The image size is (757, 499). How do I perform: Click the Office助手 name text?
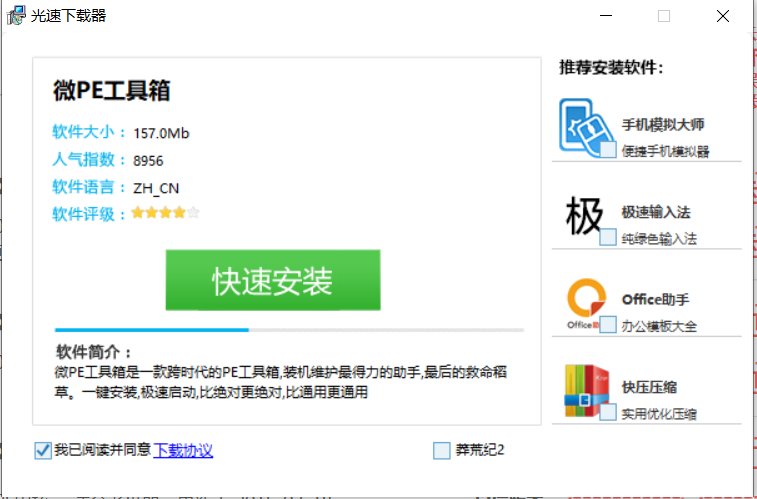pyautogui.click(x=655, y=299)
